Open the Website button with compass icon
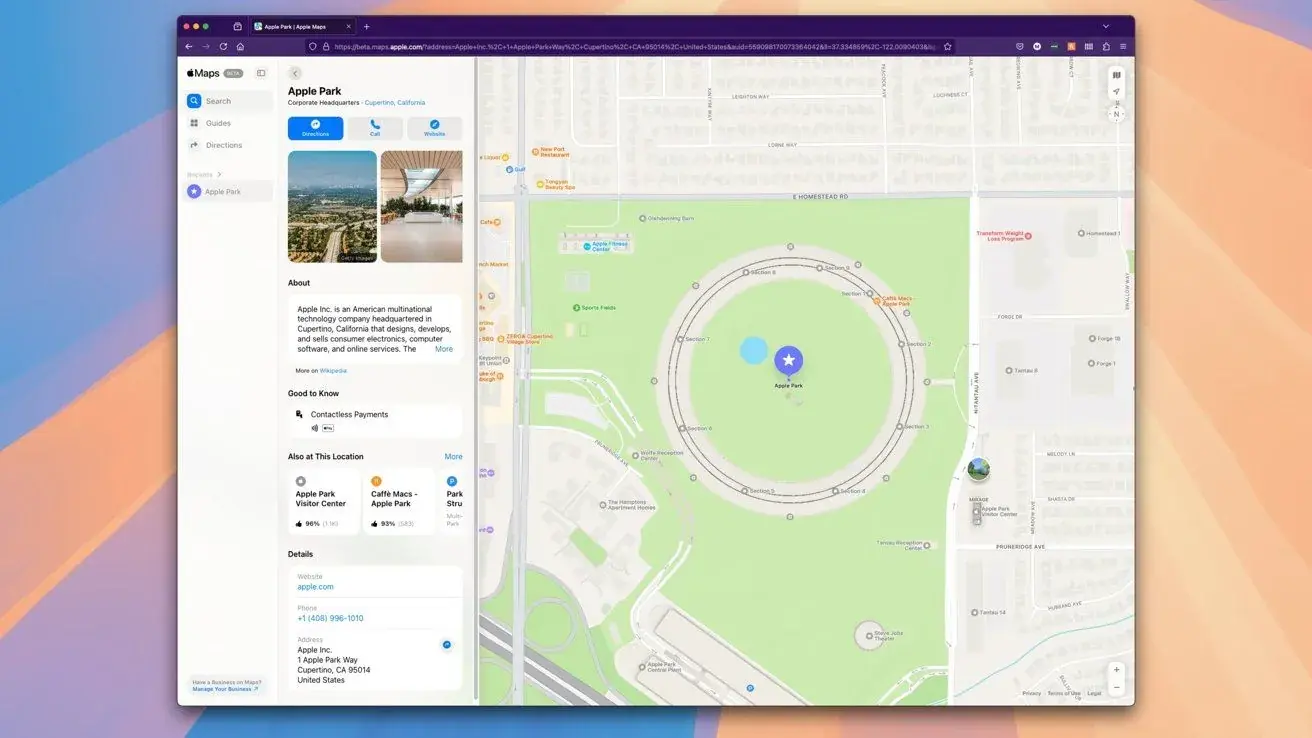 (x=434, y=128)
